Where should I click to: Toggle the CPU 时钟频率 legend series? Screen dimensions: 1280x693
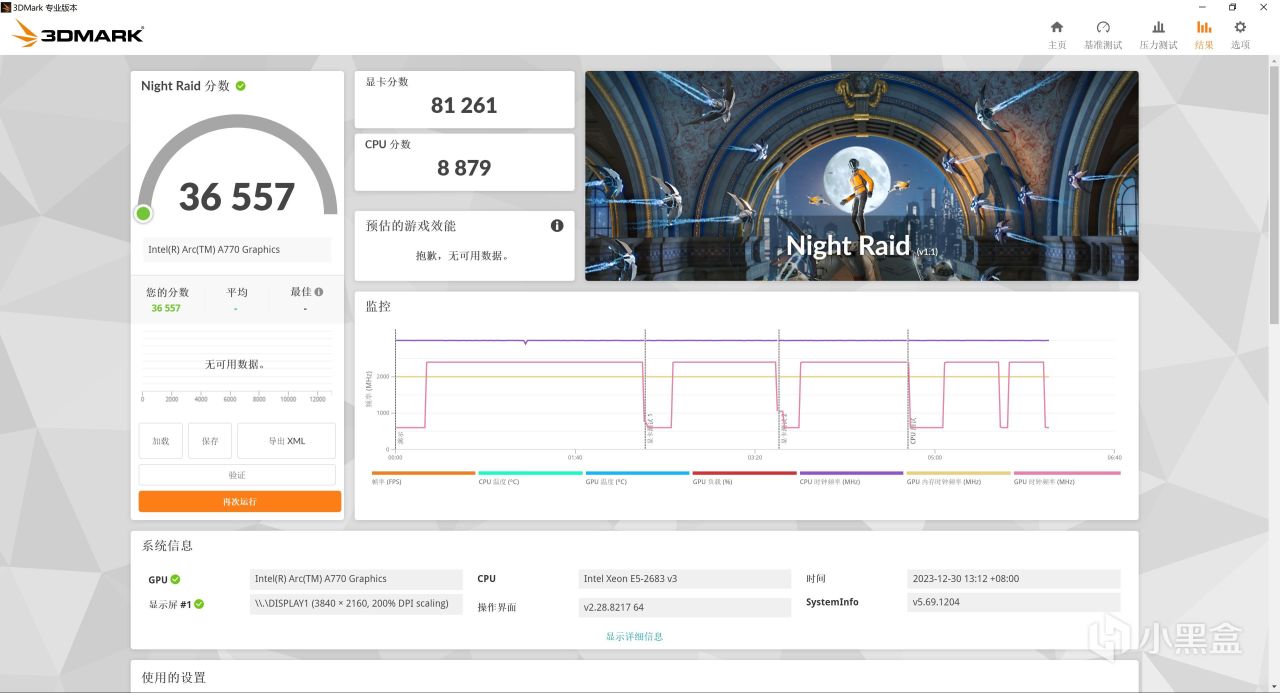point(851,478)
